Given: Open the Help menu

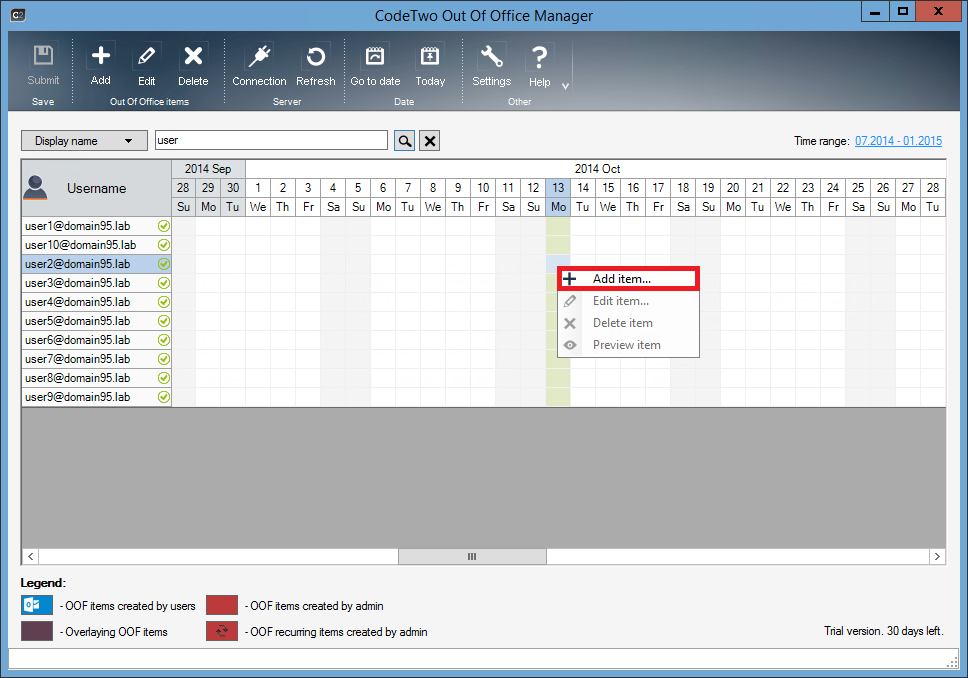Looking at the screenshot, I should (540, 64).
